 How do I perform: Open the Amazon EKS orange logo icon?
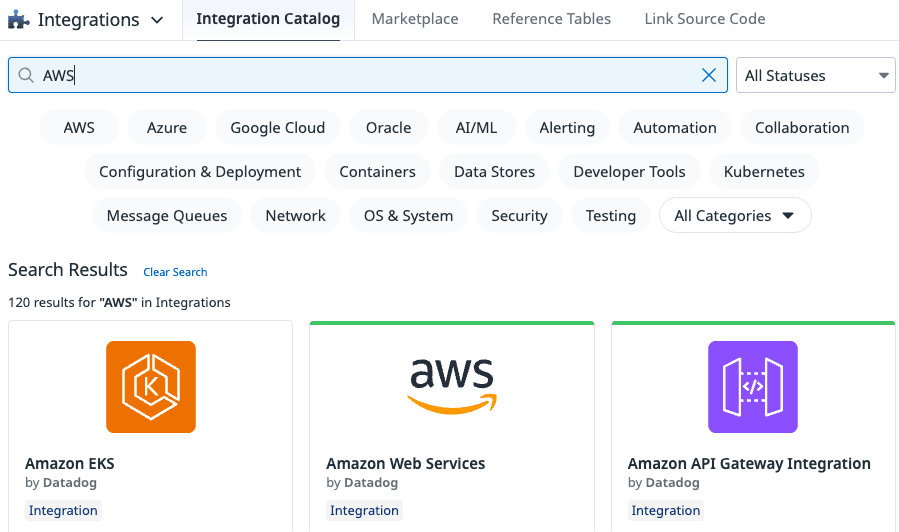pyautogui.click(x=151, y=387)
